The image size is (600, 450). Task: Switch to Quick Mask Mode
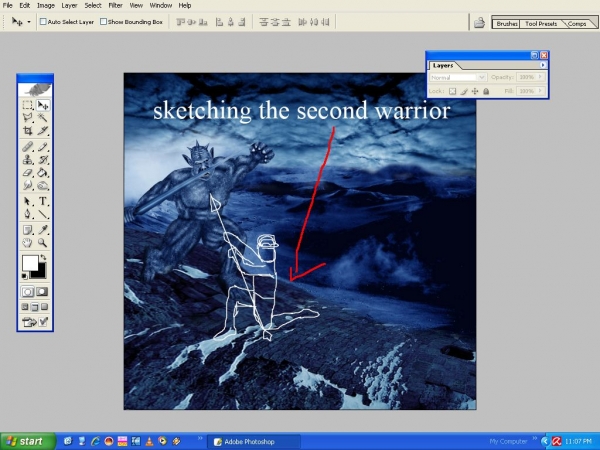click(42, 292)
